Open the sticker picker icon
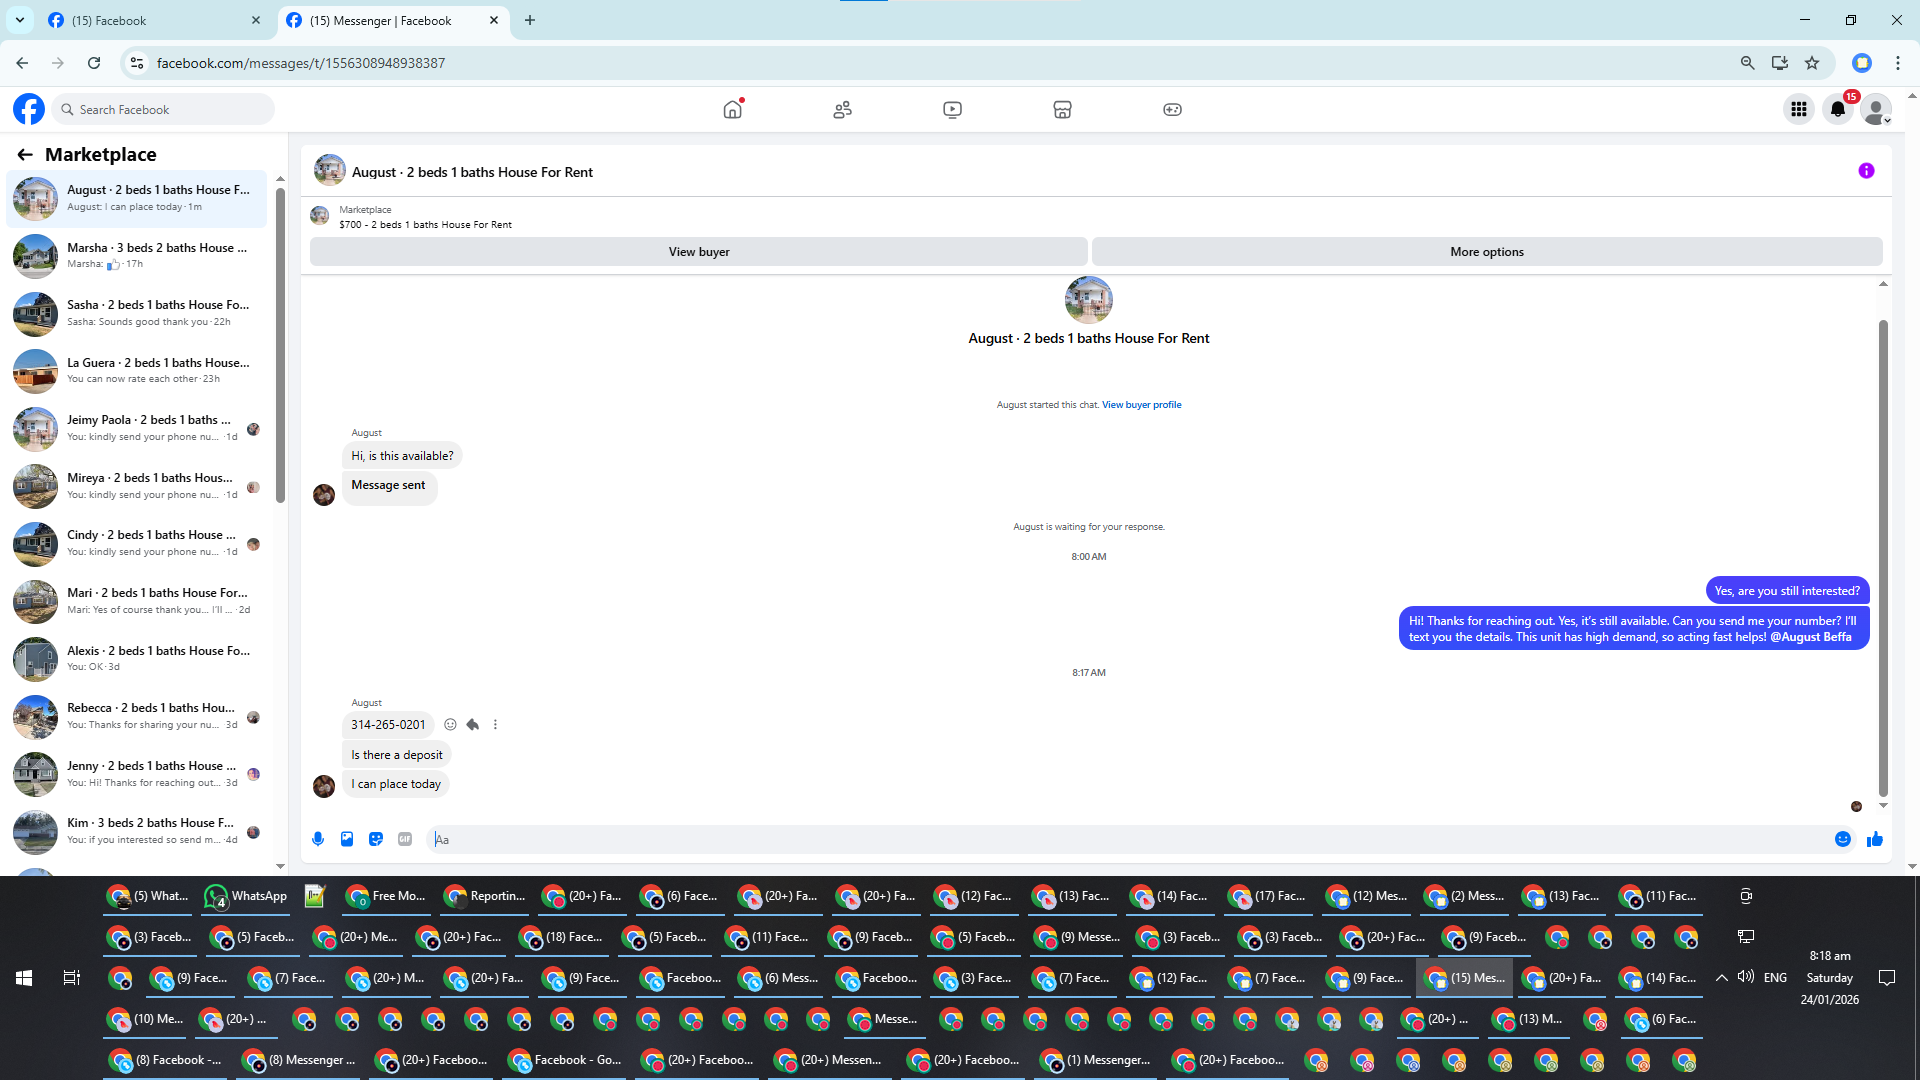Viewport: 1920px width, 1080px height. [376, 839]
